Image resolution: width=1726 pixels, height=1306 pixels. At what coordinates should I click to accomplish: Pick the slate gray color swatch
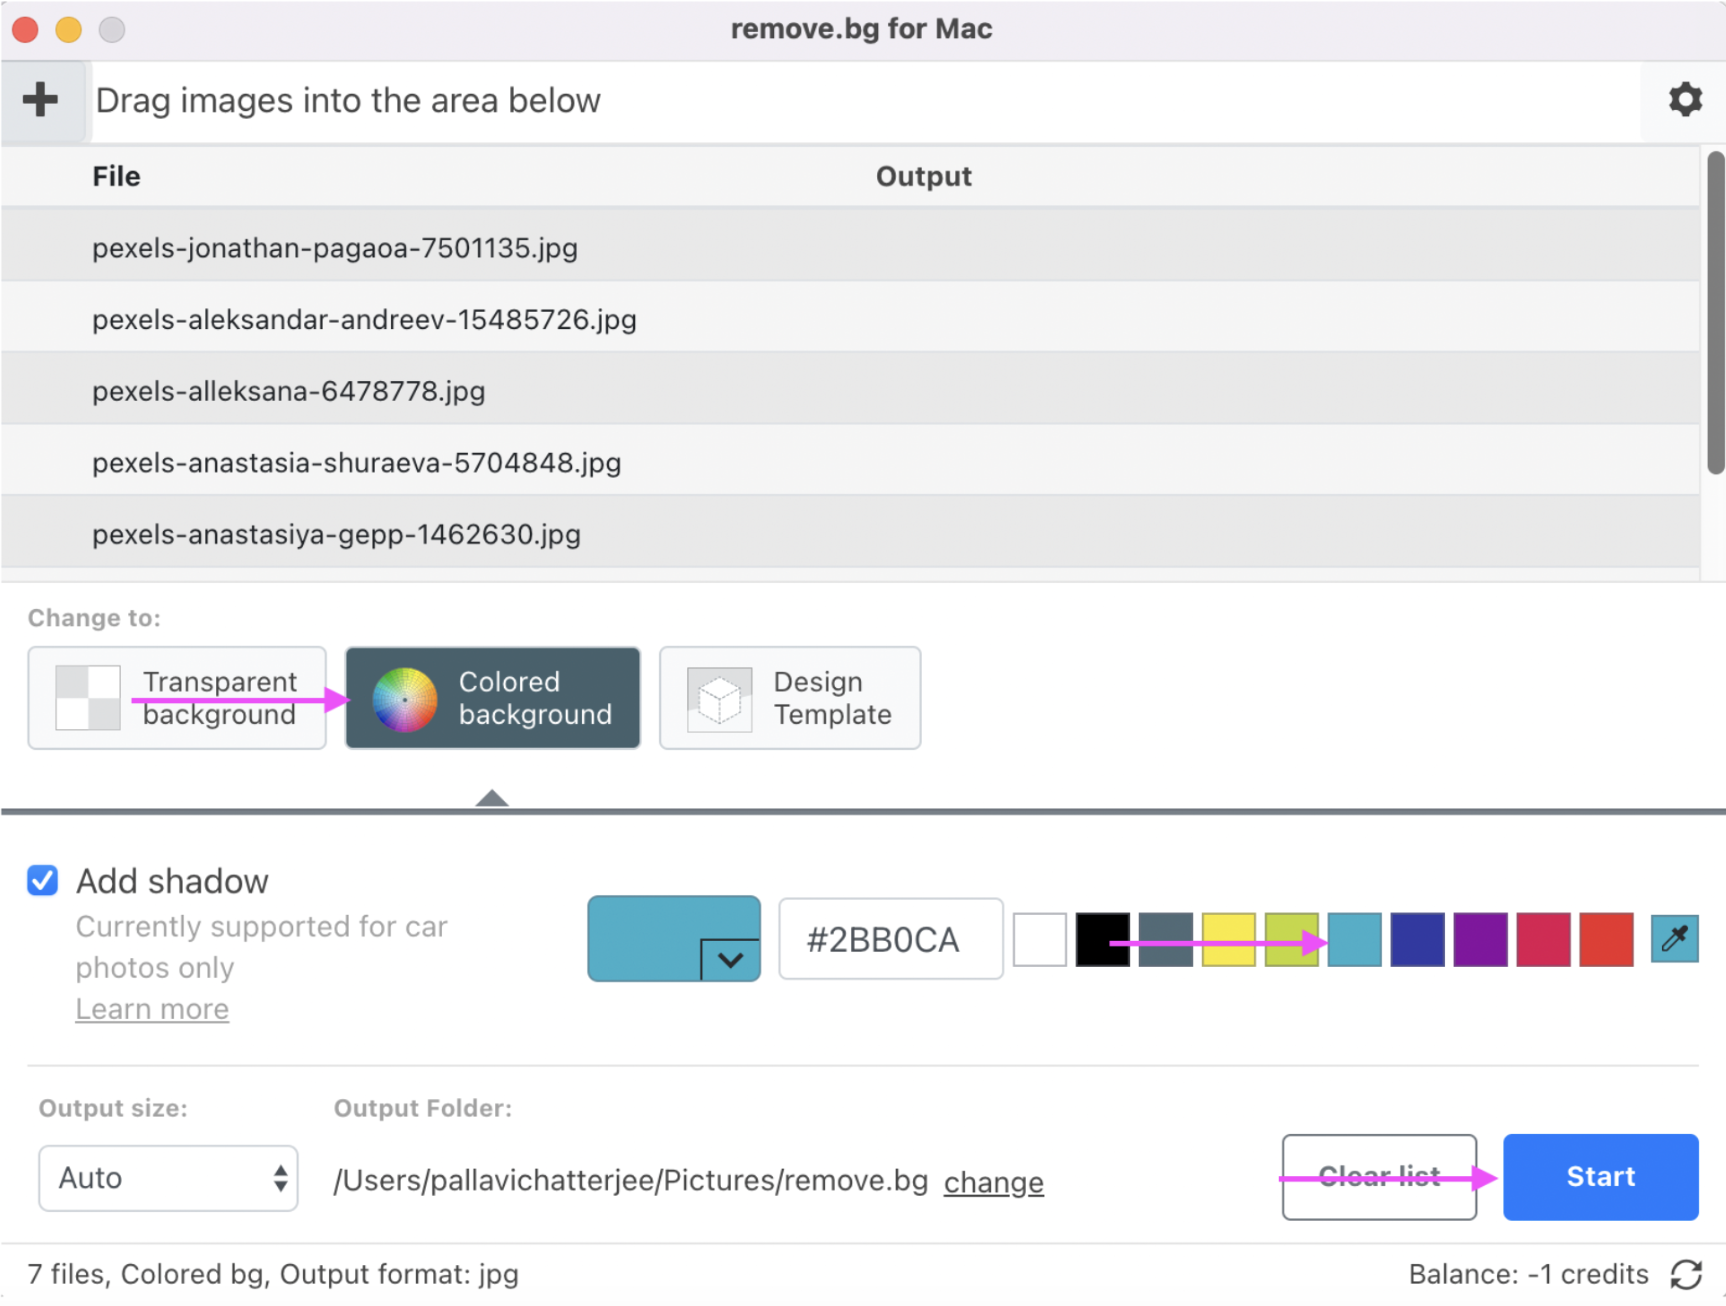tap(1166, 940)
